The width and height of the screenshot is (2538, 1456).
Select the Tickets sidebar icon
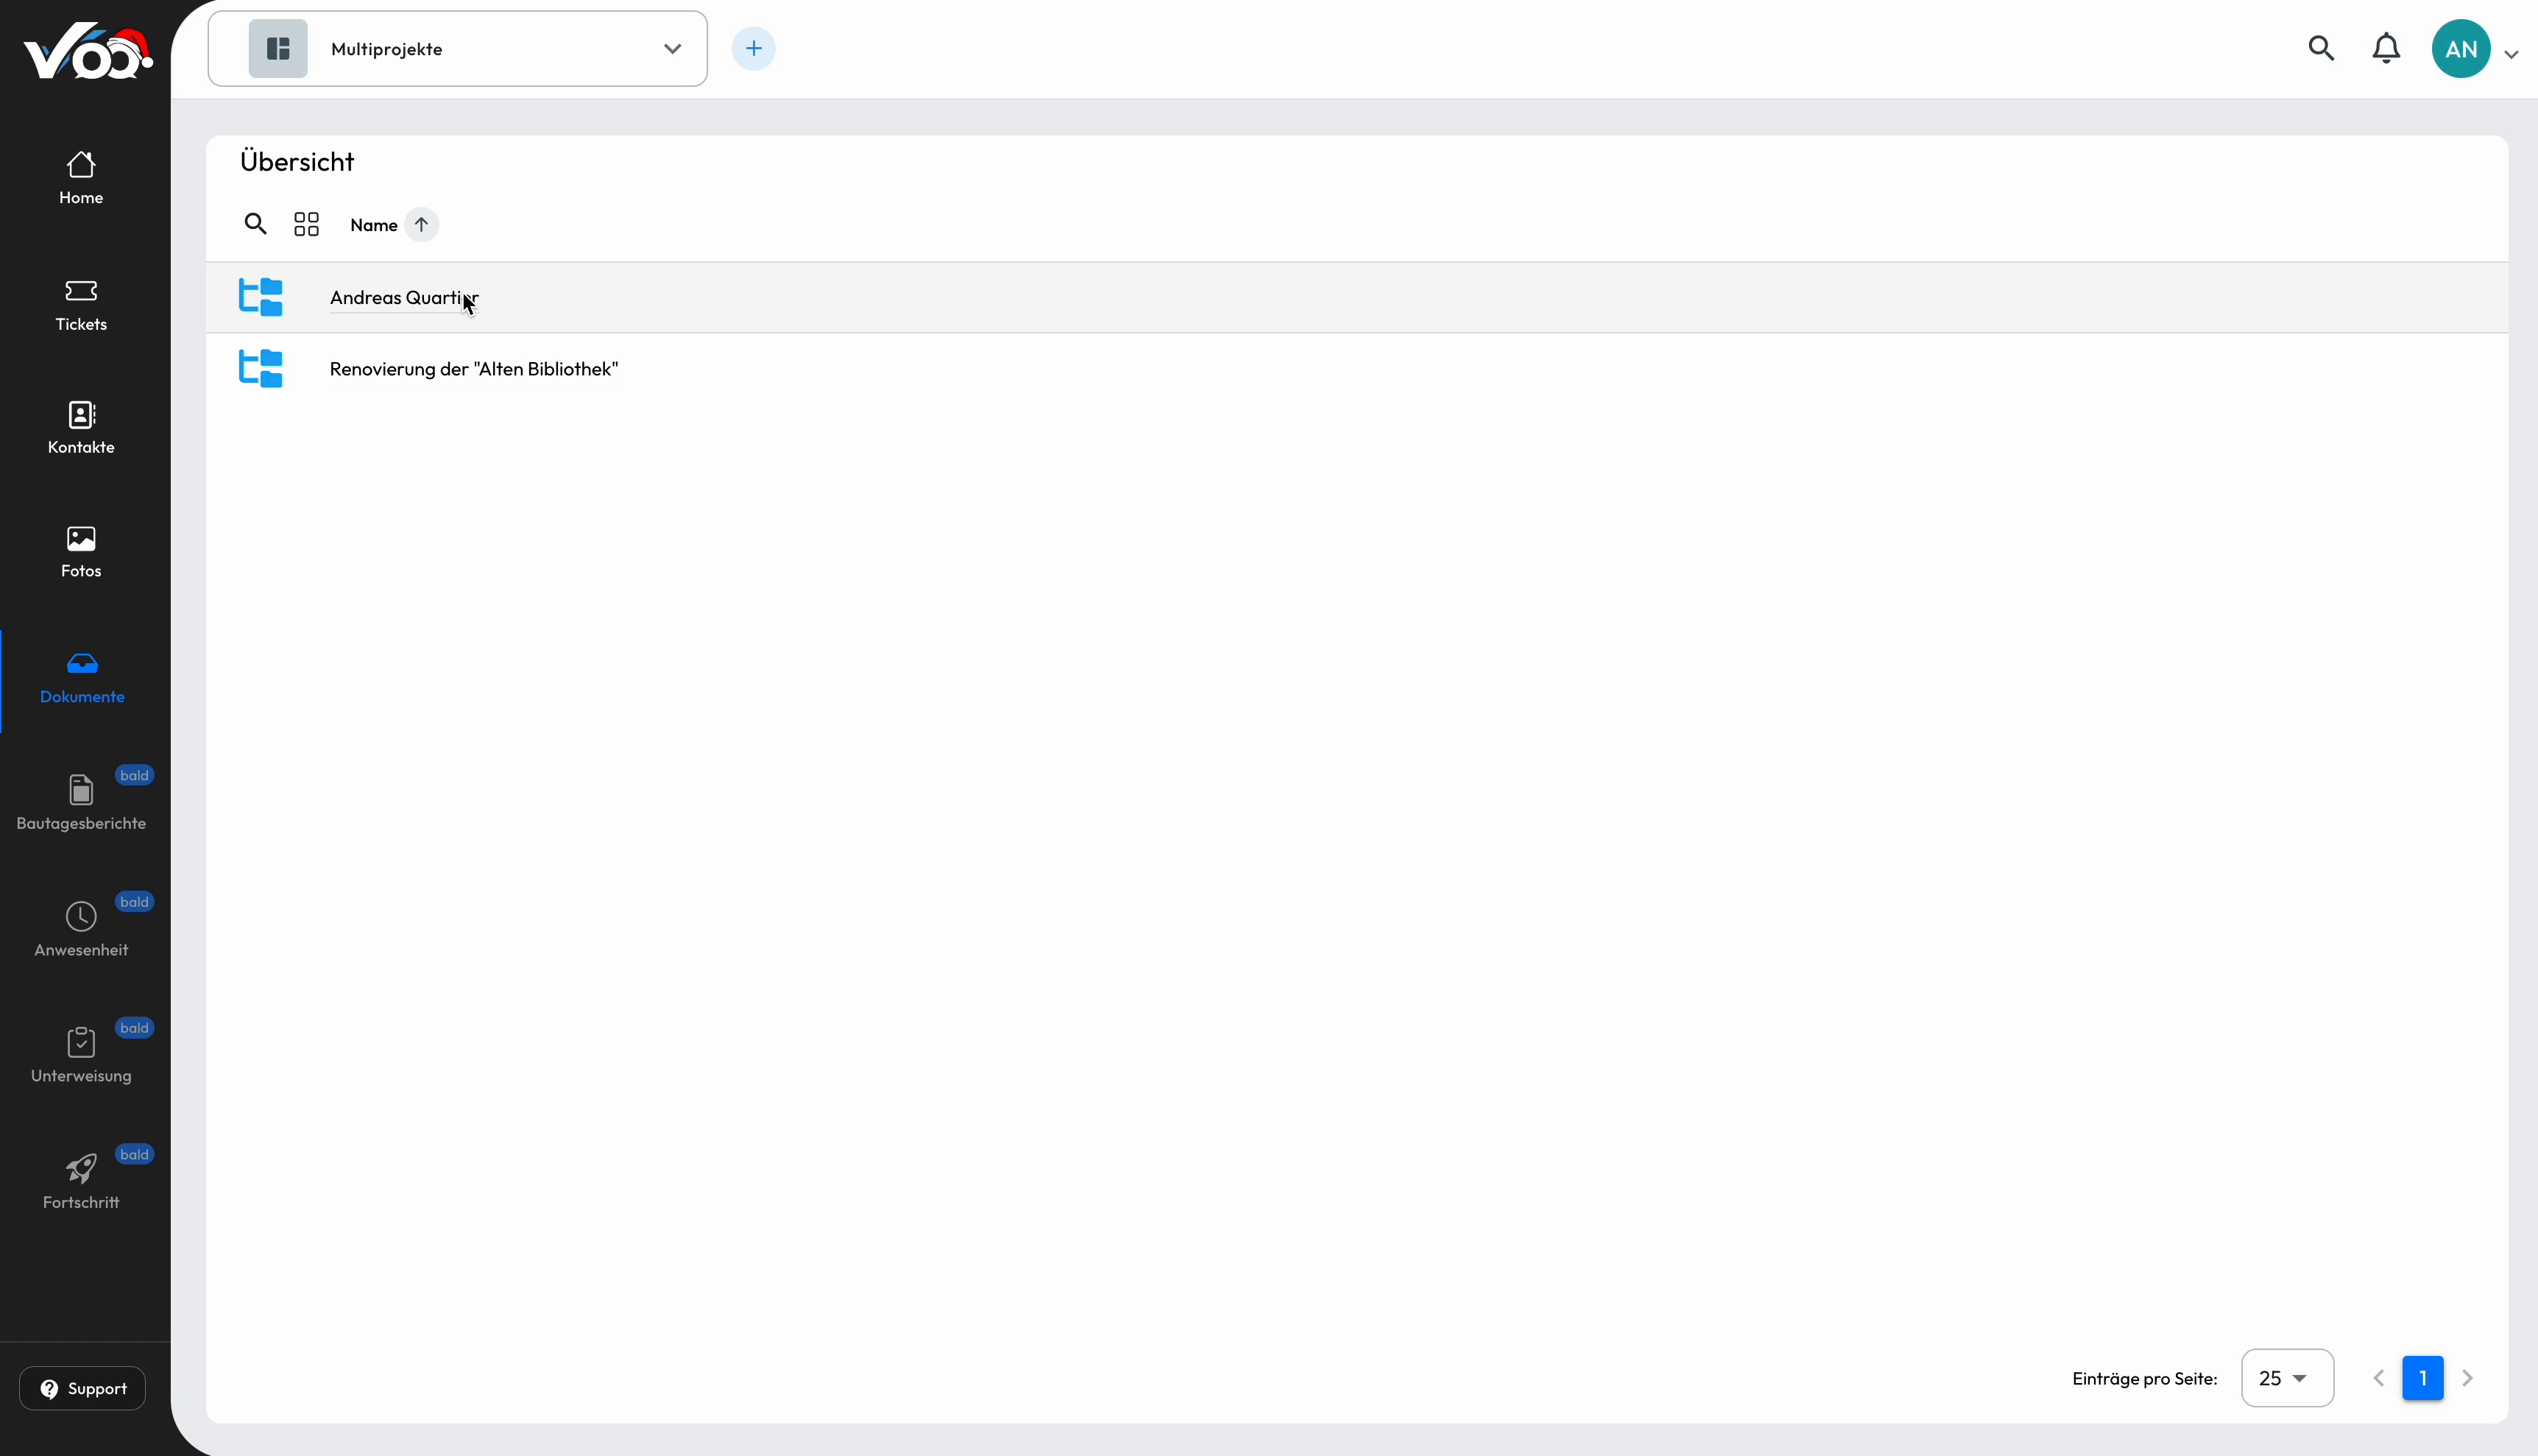point(80,303)
